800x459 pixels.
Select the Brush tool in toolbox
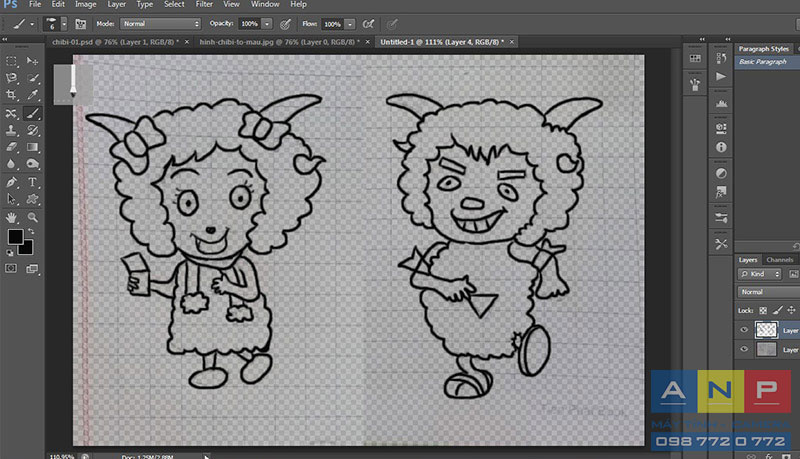32,113
